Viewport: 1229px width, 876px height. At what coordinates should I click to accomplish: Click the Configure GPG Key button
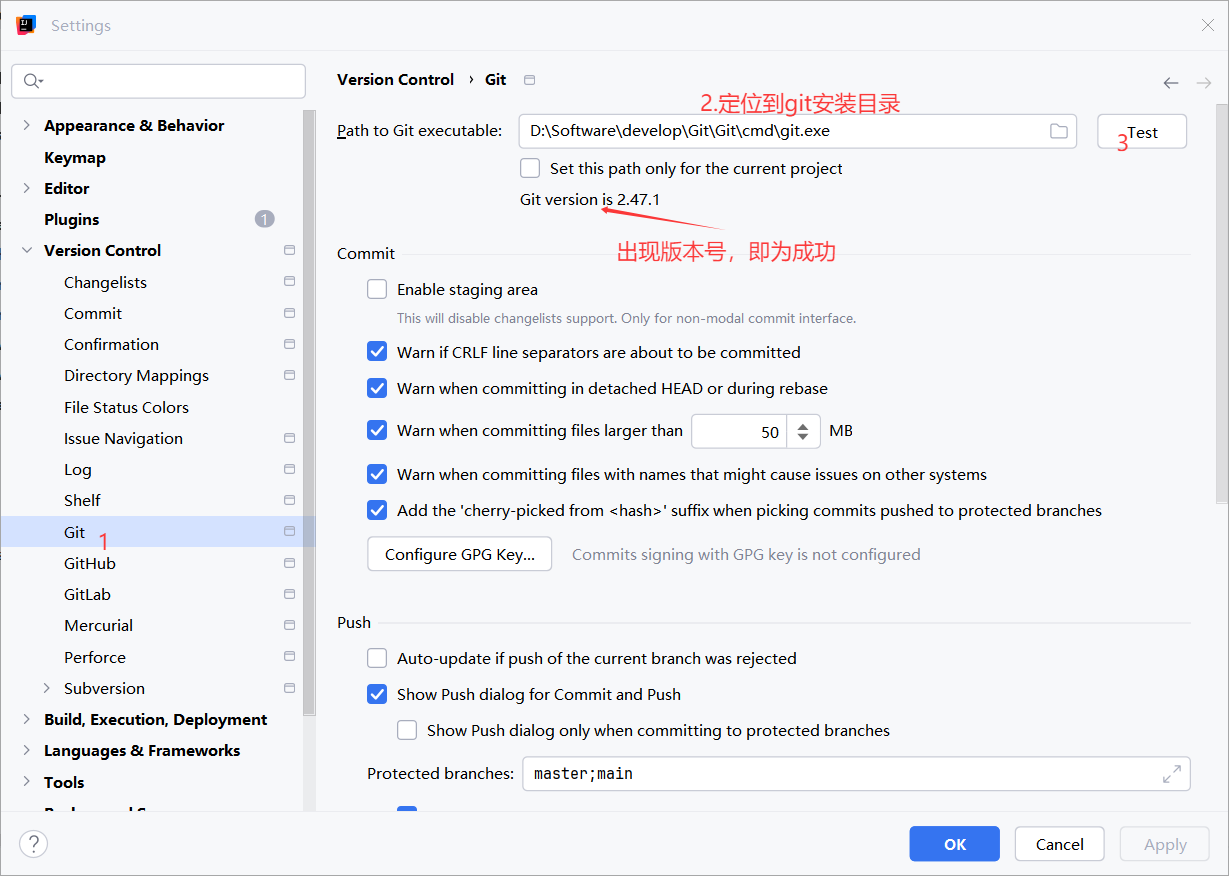460,554
